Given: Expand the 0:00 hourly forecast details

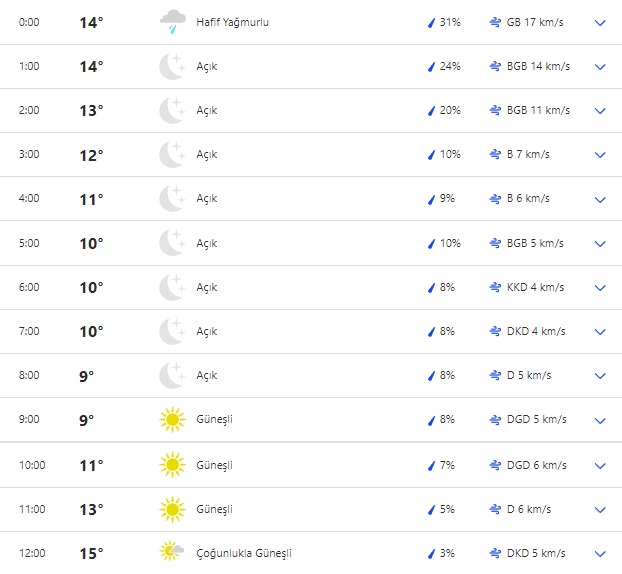Looking at the screenshot, I should pyautogui.click(x=600, y=22).
